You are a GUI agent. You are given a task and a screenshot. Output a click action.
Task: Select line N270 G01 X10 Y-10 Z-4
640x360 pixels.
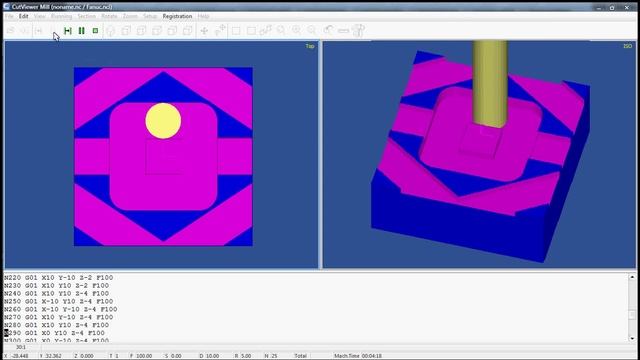click(59, 317)
